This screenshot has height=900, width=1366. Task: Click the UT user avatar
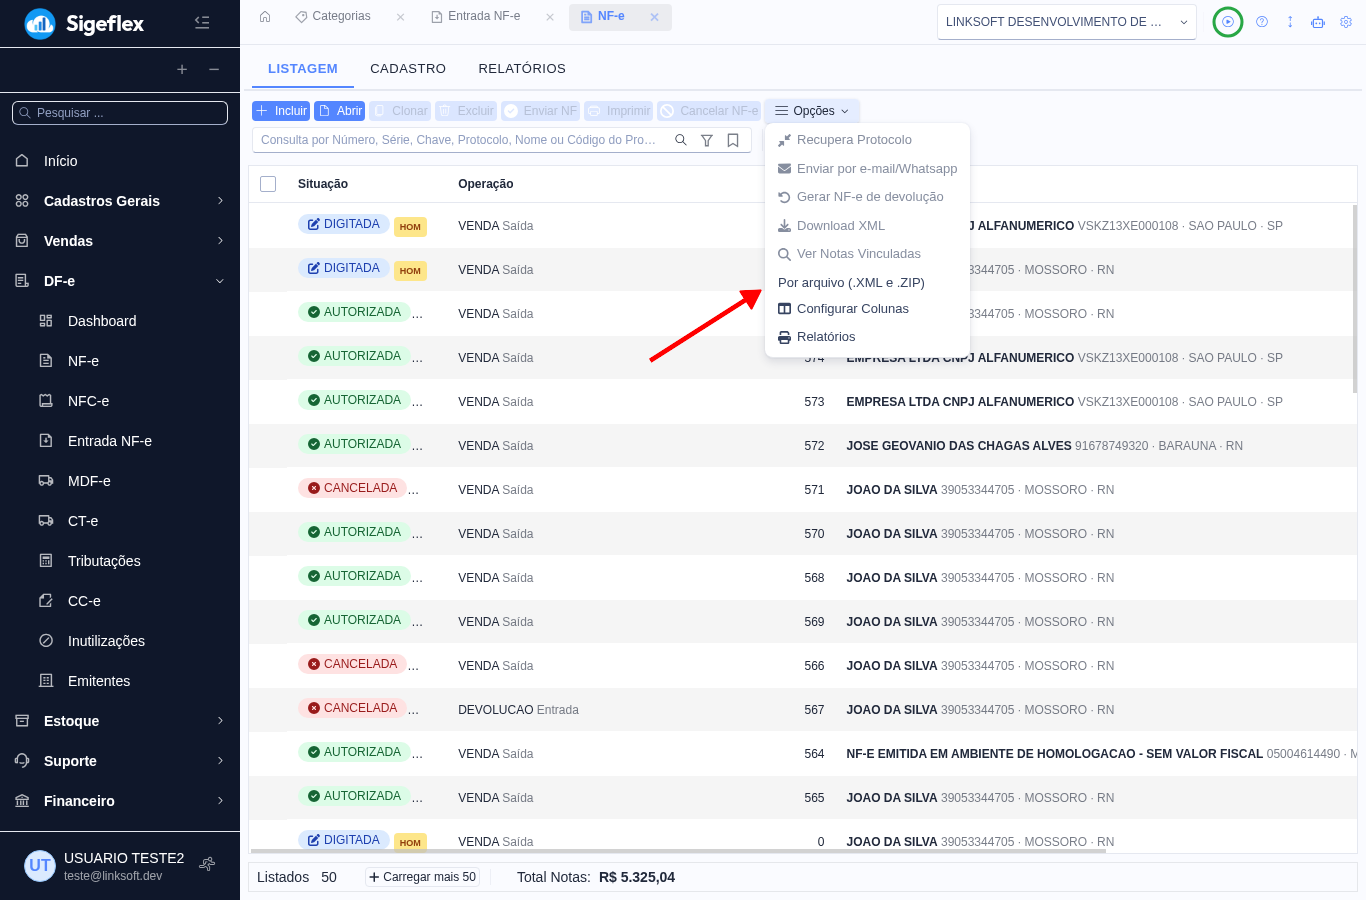pos(40,865)
